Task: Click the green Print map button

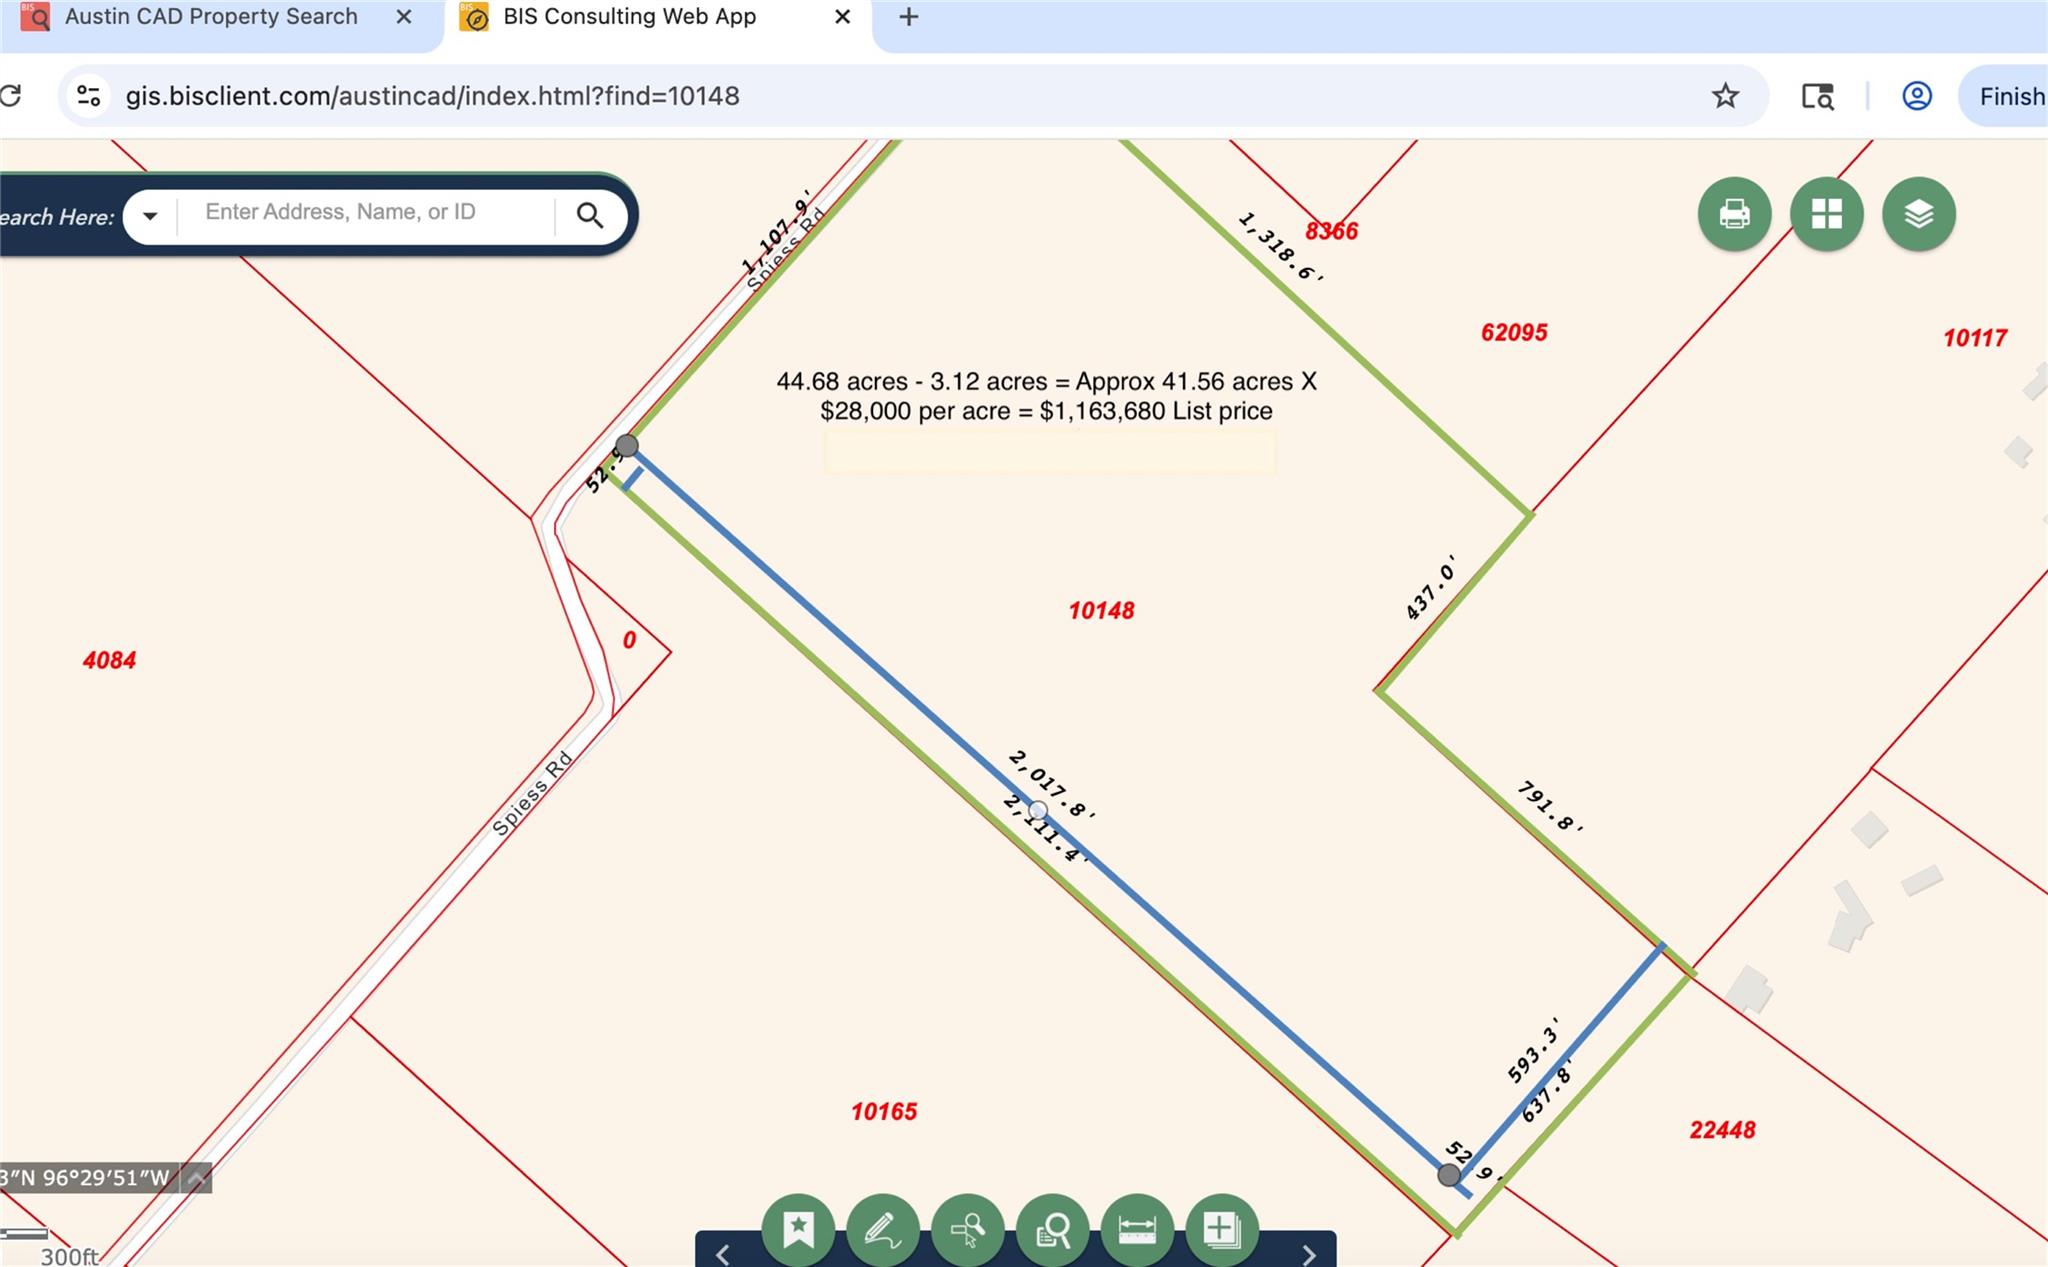Action: (x=1734, y=214)
